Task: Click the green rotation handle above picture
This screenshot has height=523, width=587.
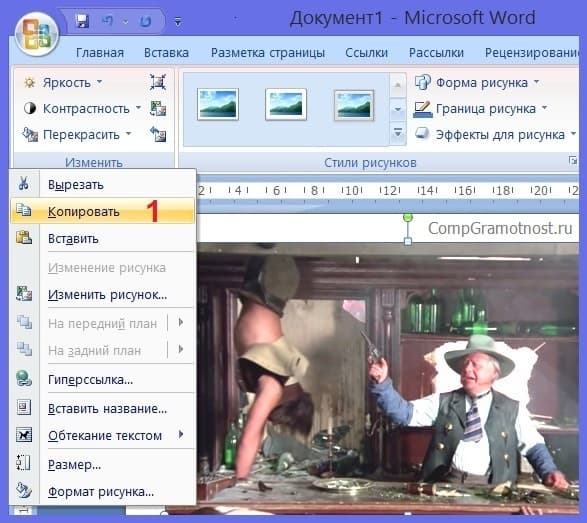Action: pyautogui.click(x=408, y=217)
